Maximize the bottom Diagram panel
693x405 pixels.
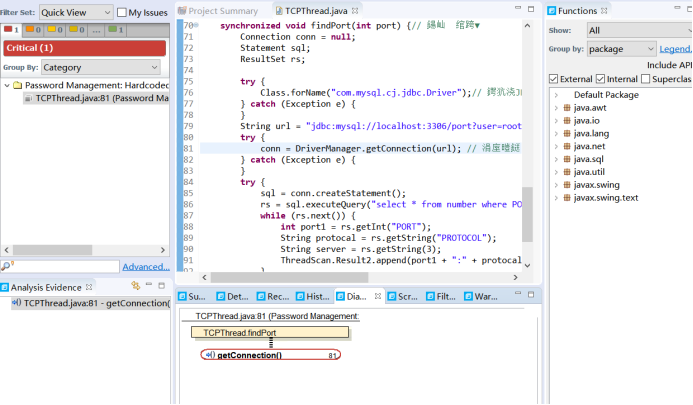tap(531, 294)
